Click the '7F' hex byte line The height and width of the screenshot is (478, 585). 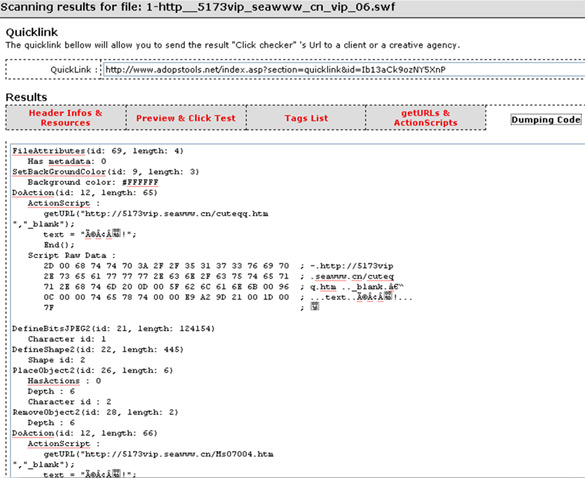tap(49, 308)
